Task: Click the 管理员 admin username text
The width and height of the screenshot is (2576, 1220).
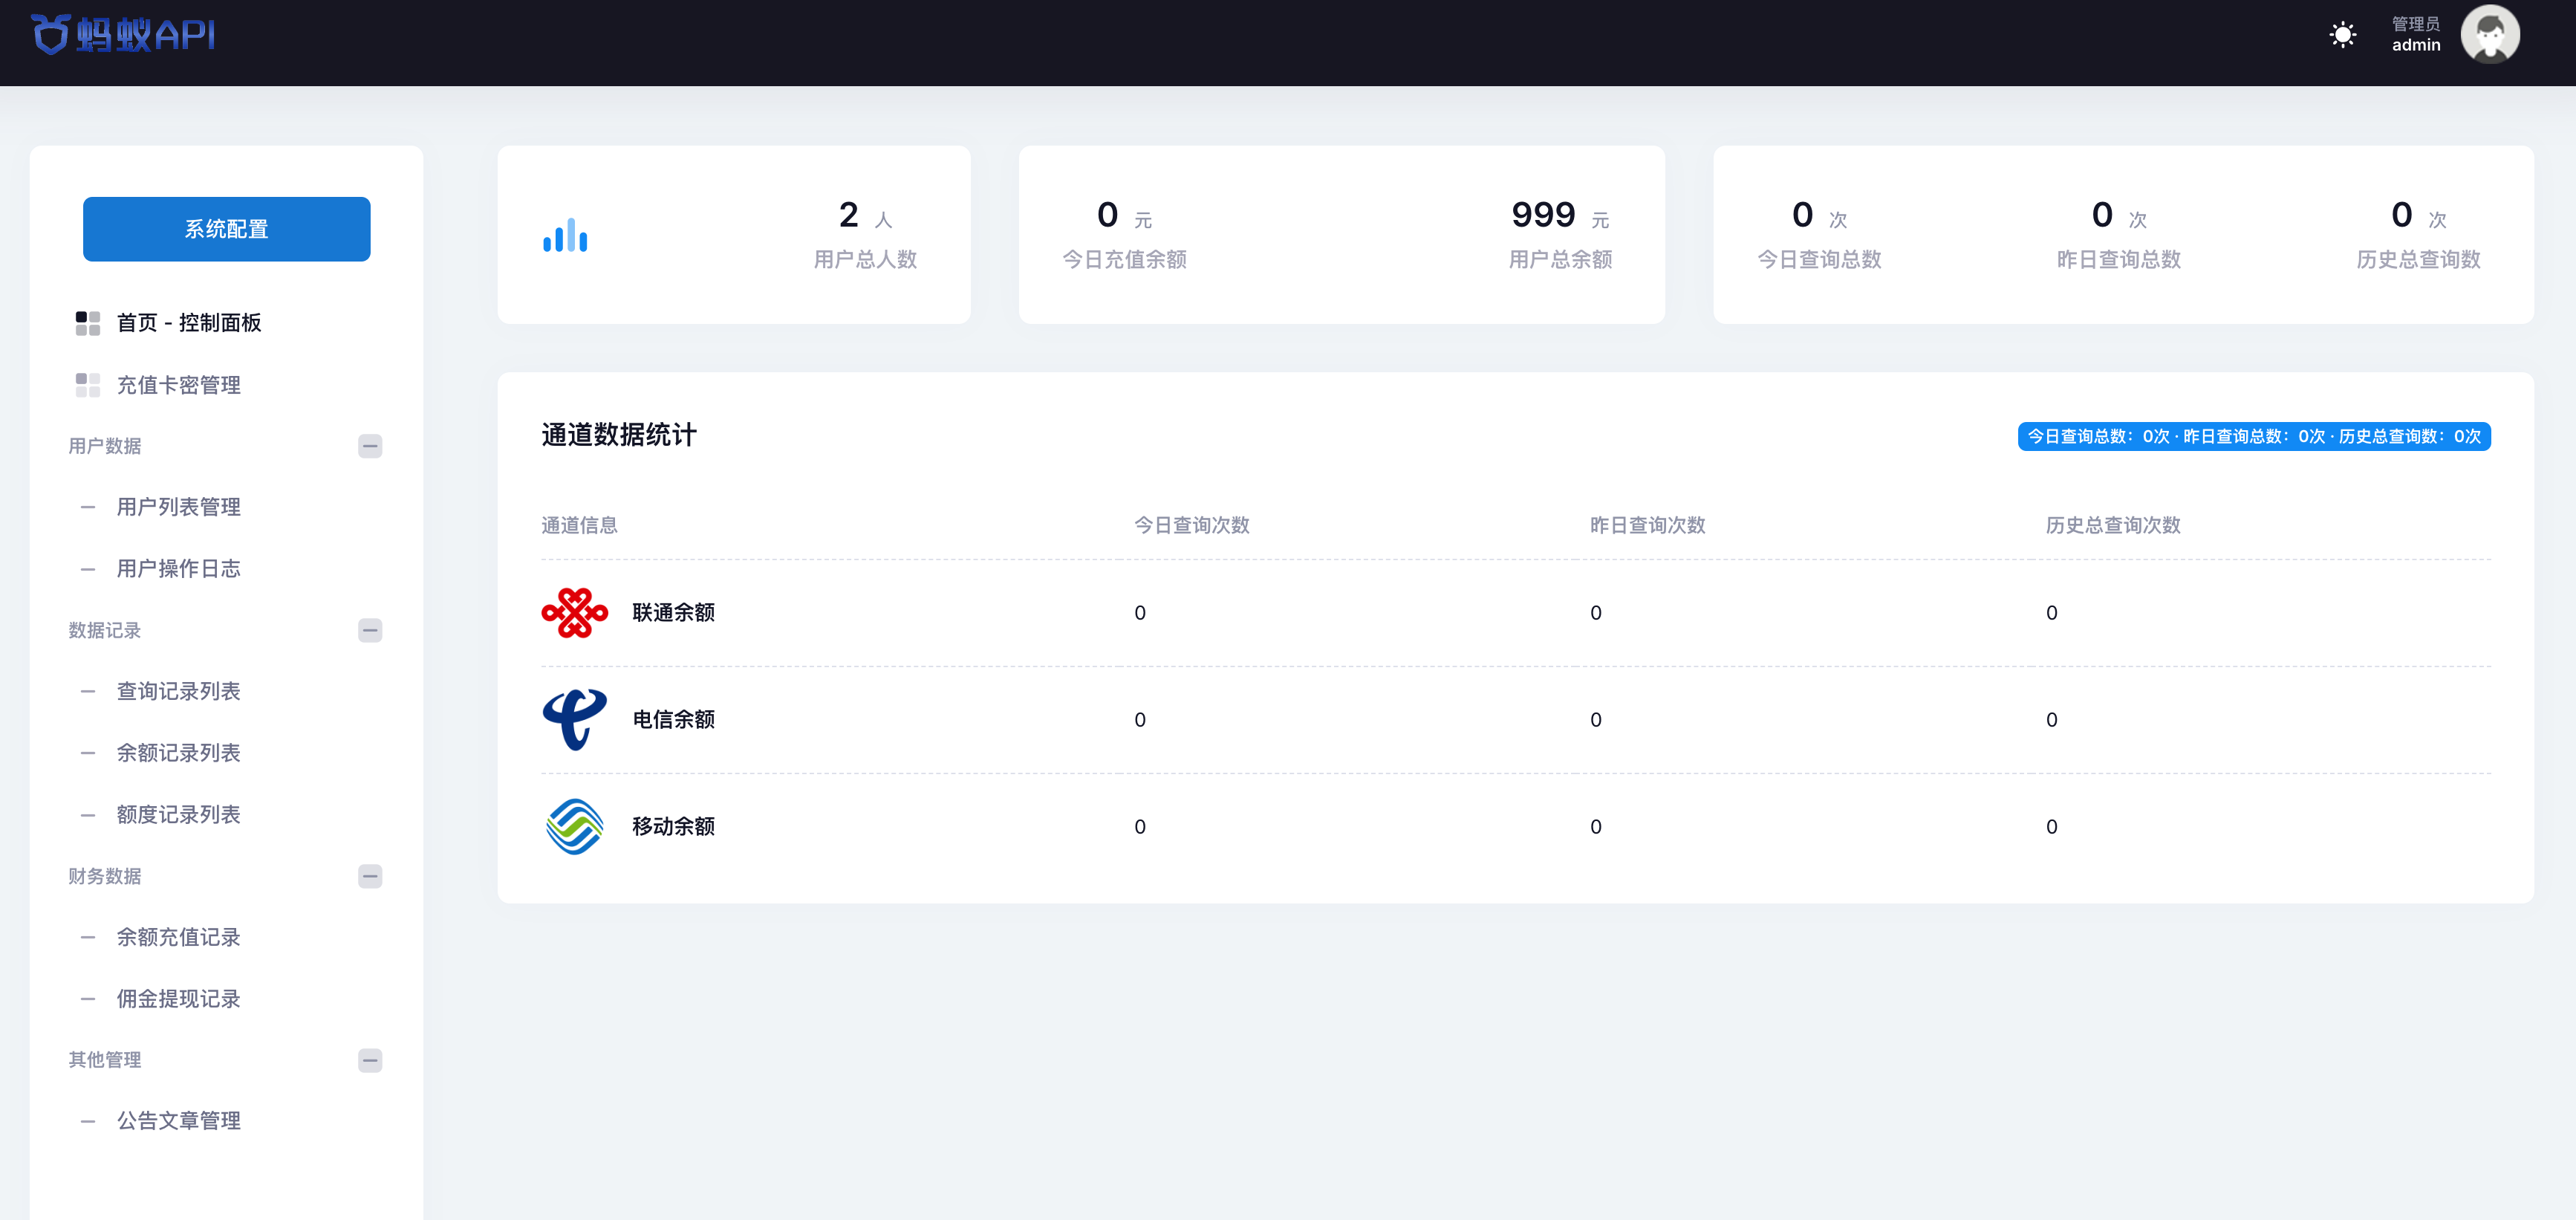Action: click(2415, 34)
